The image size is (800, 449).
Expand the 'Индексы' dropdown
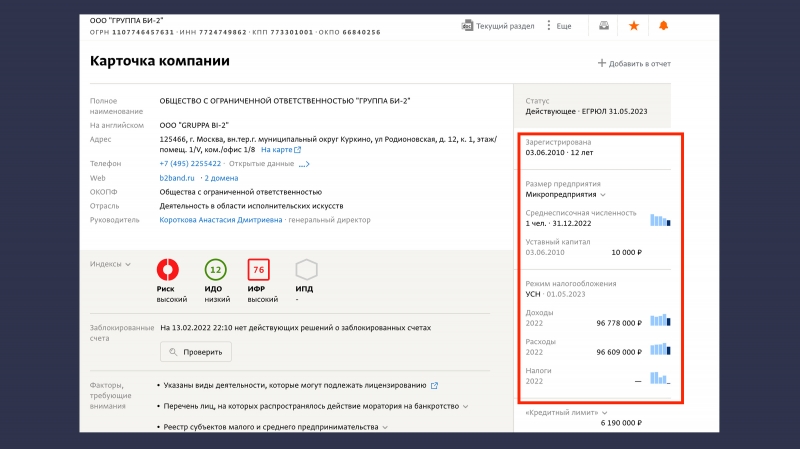pos(110,264)
